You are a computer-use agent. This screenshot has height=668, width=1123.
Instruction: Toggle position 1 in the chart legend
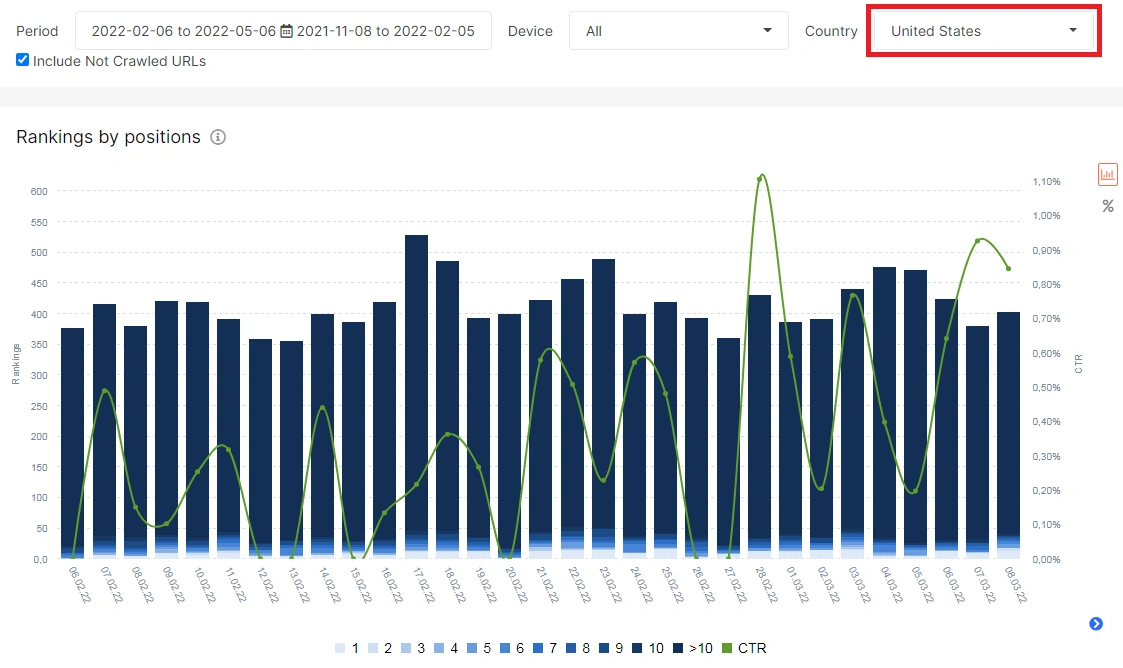coord(348,648)
